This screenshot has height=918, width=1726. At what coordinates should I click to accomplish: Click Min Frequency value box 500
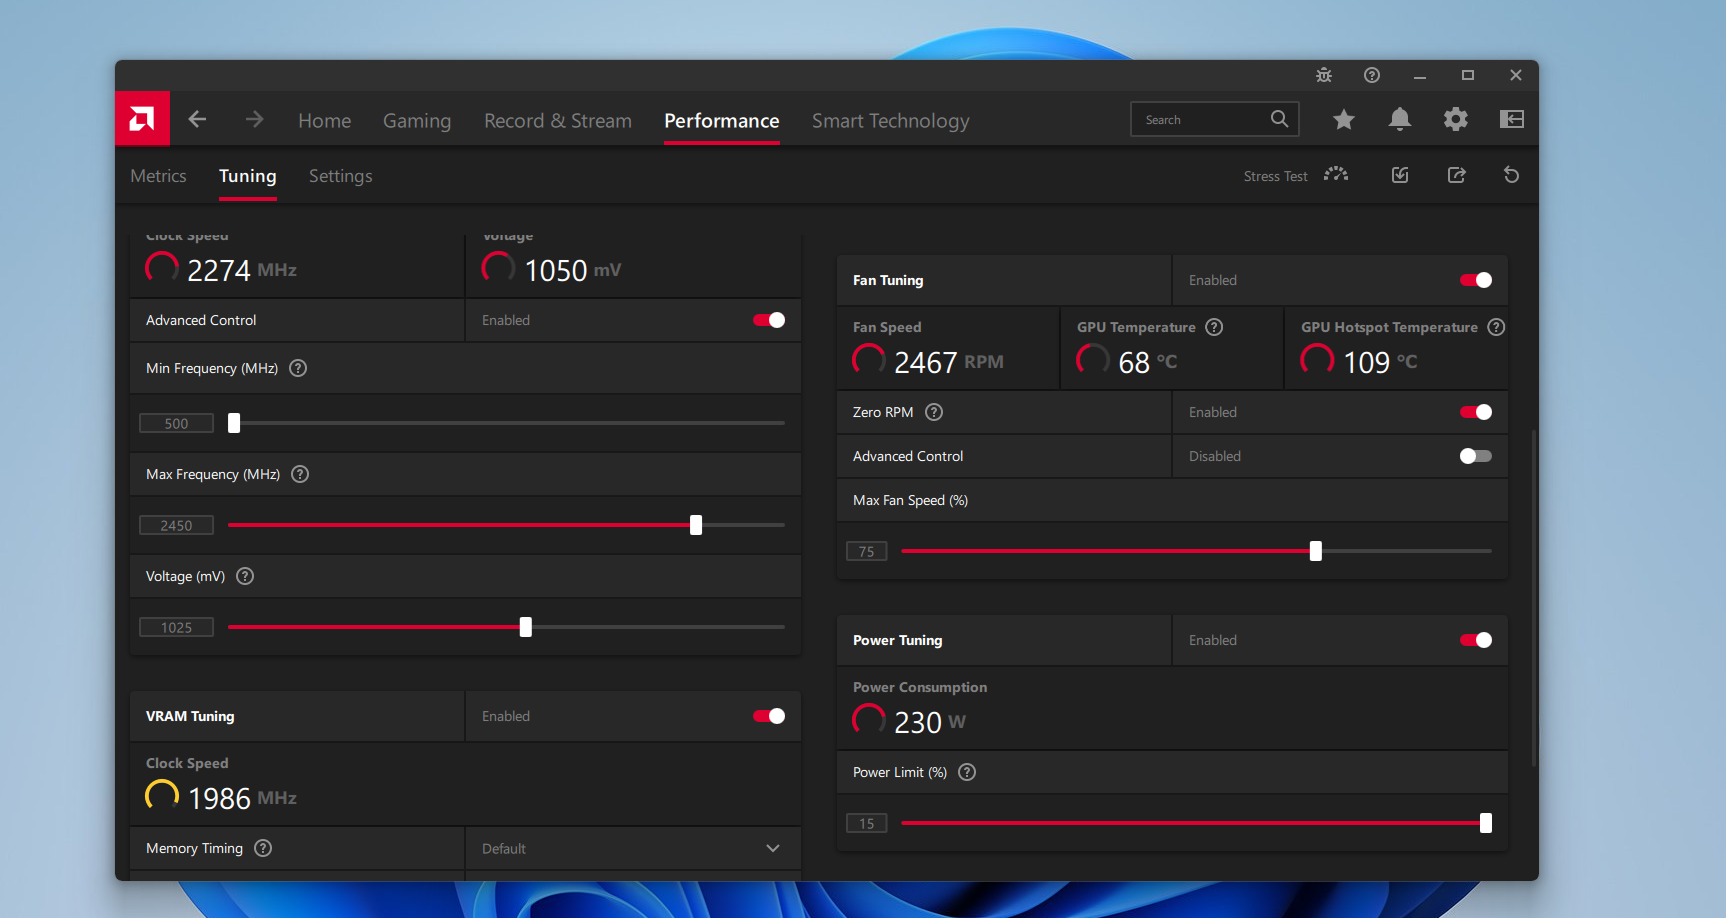[x=176, y=423]
